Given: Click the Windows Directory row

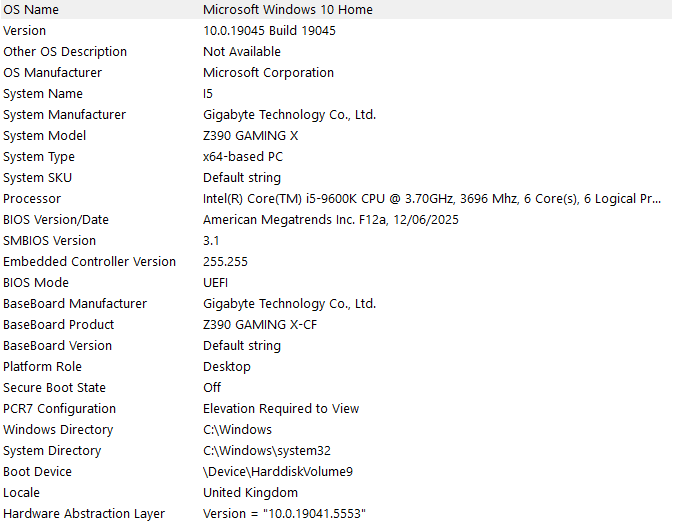Looking at the screenshot, I should (336, 430).
